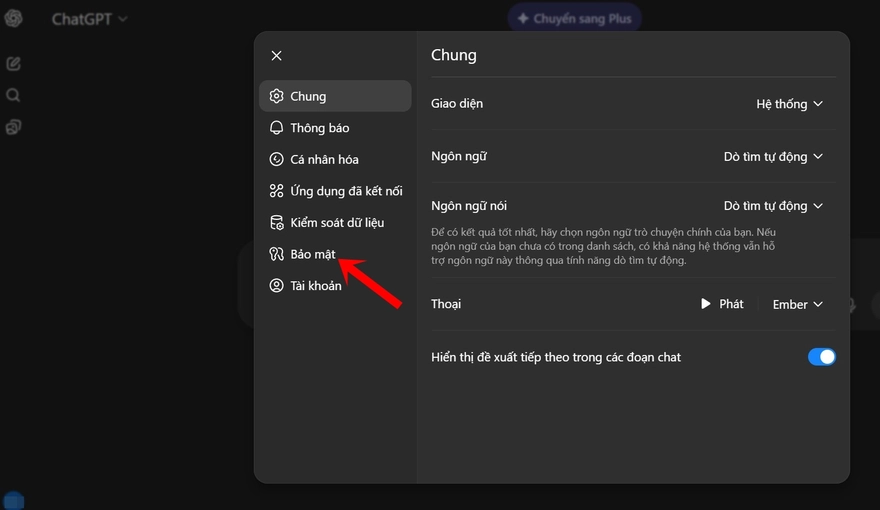The height and width of the screenshot is (510, 880).
Task: Switch to the Bảo mật tab
Action: tap(312, 254)
